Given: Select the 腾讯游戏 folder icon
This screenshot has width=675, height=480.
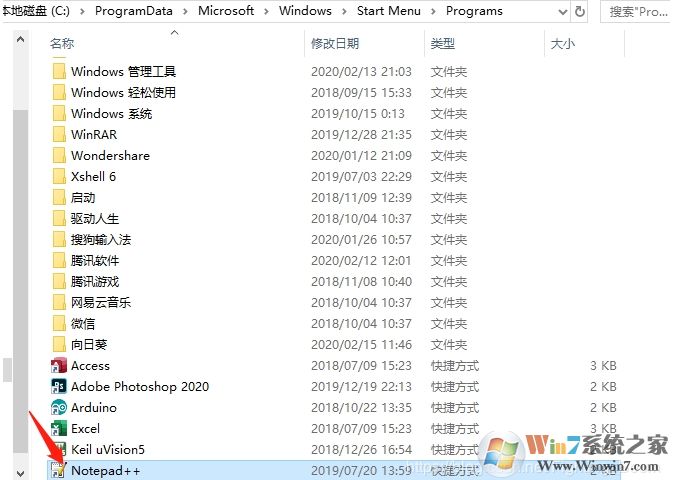Looking at the screenshot, I should [59, 282].
